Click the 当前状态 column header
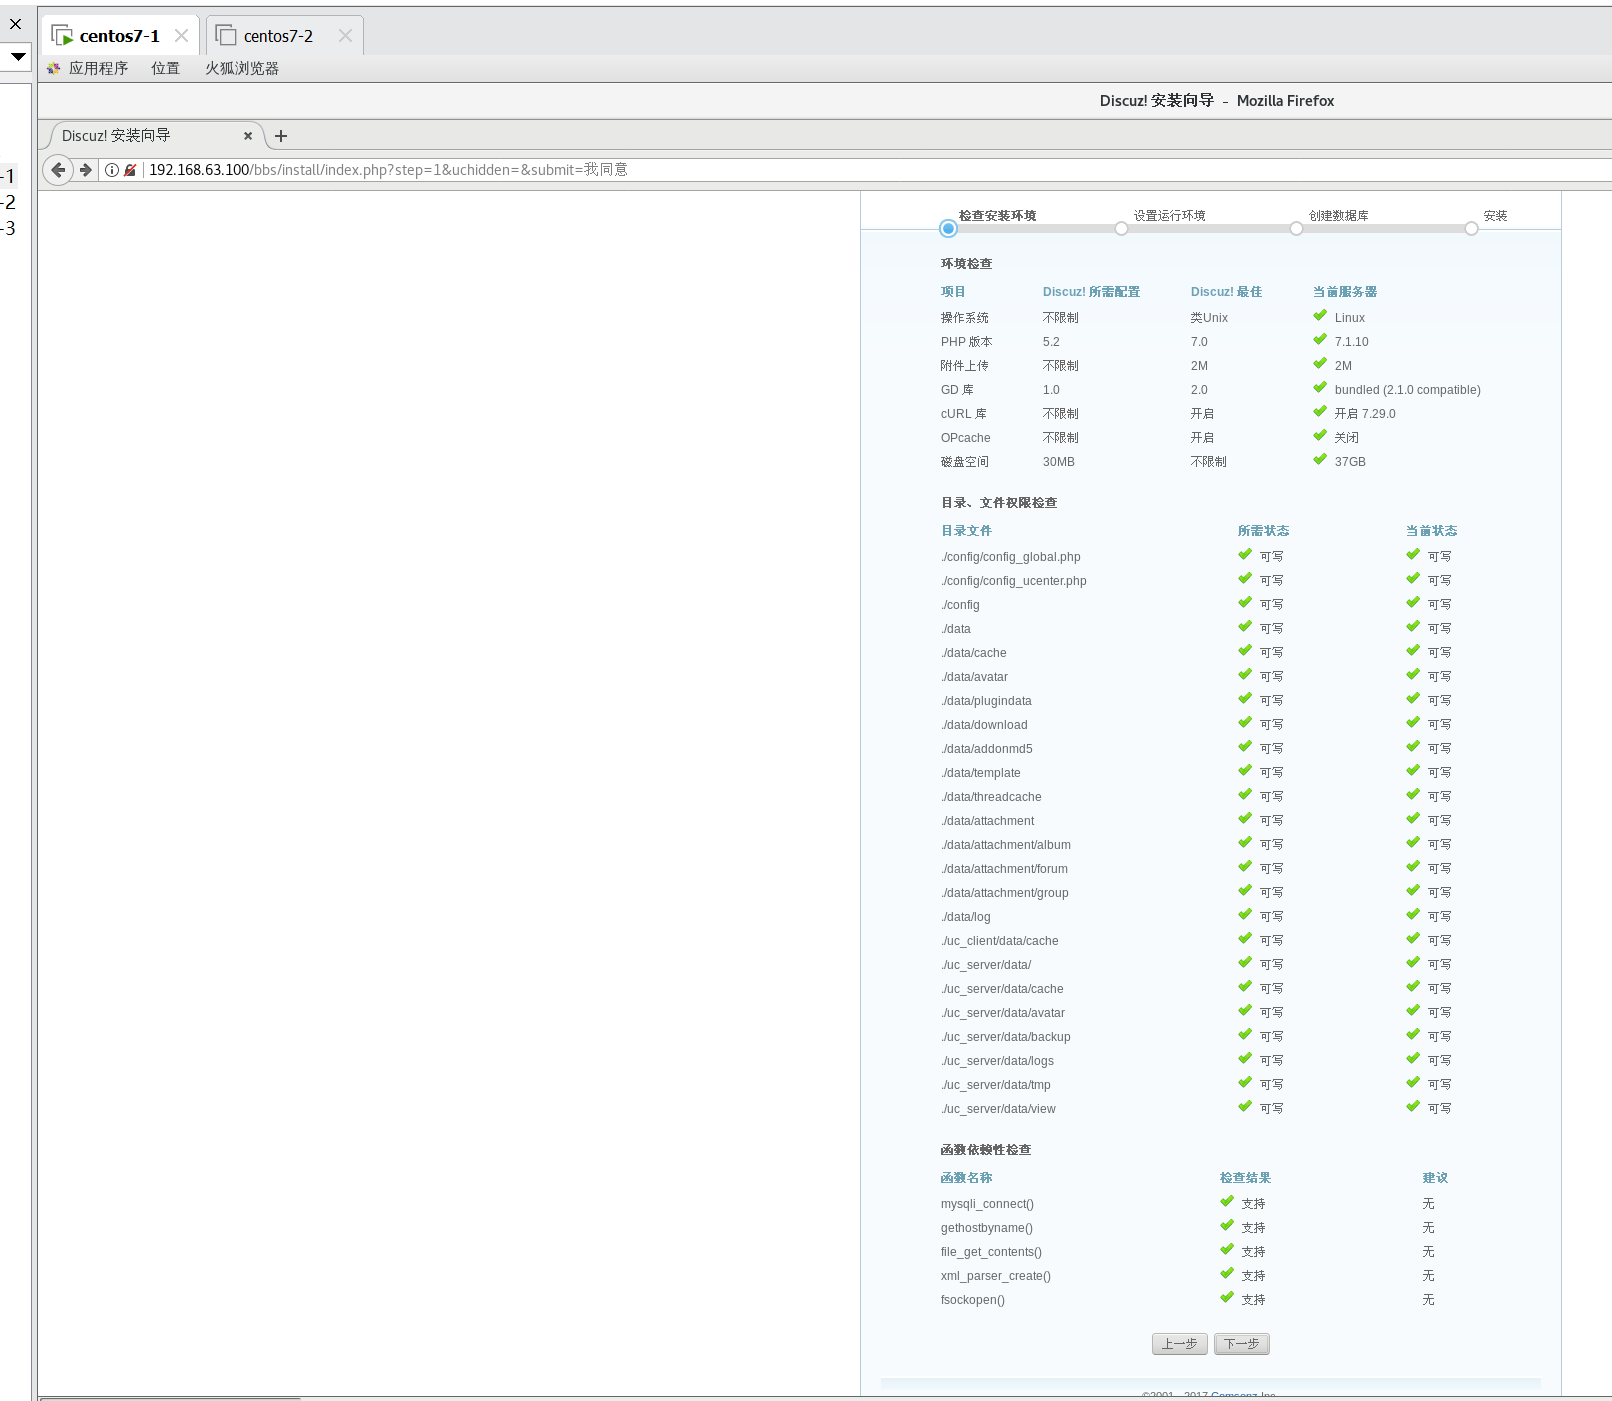The height and width of the screenshot is (1401, 1612). pos(1432,531)
